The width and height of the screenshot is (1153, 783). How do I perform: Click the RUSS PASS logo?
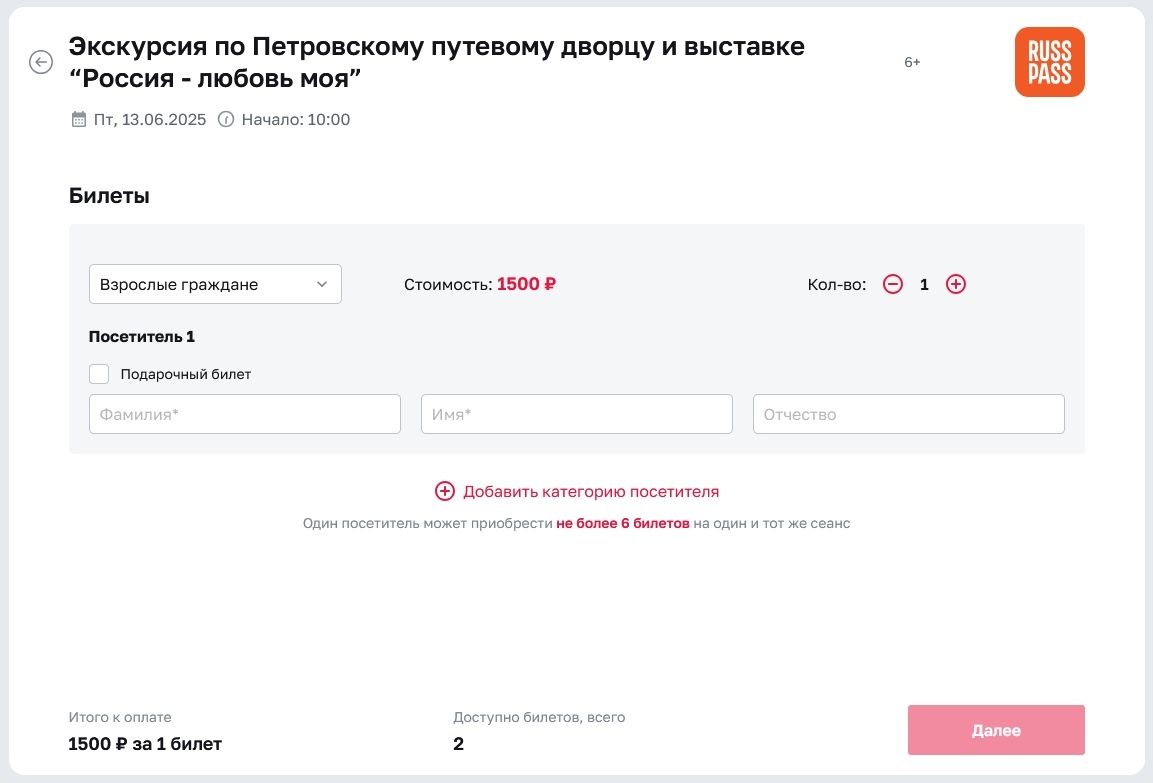pos(1049,61)
